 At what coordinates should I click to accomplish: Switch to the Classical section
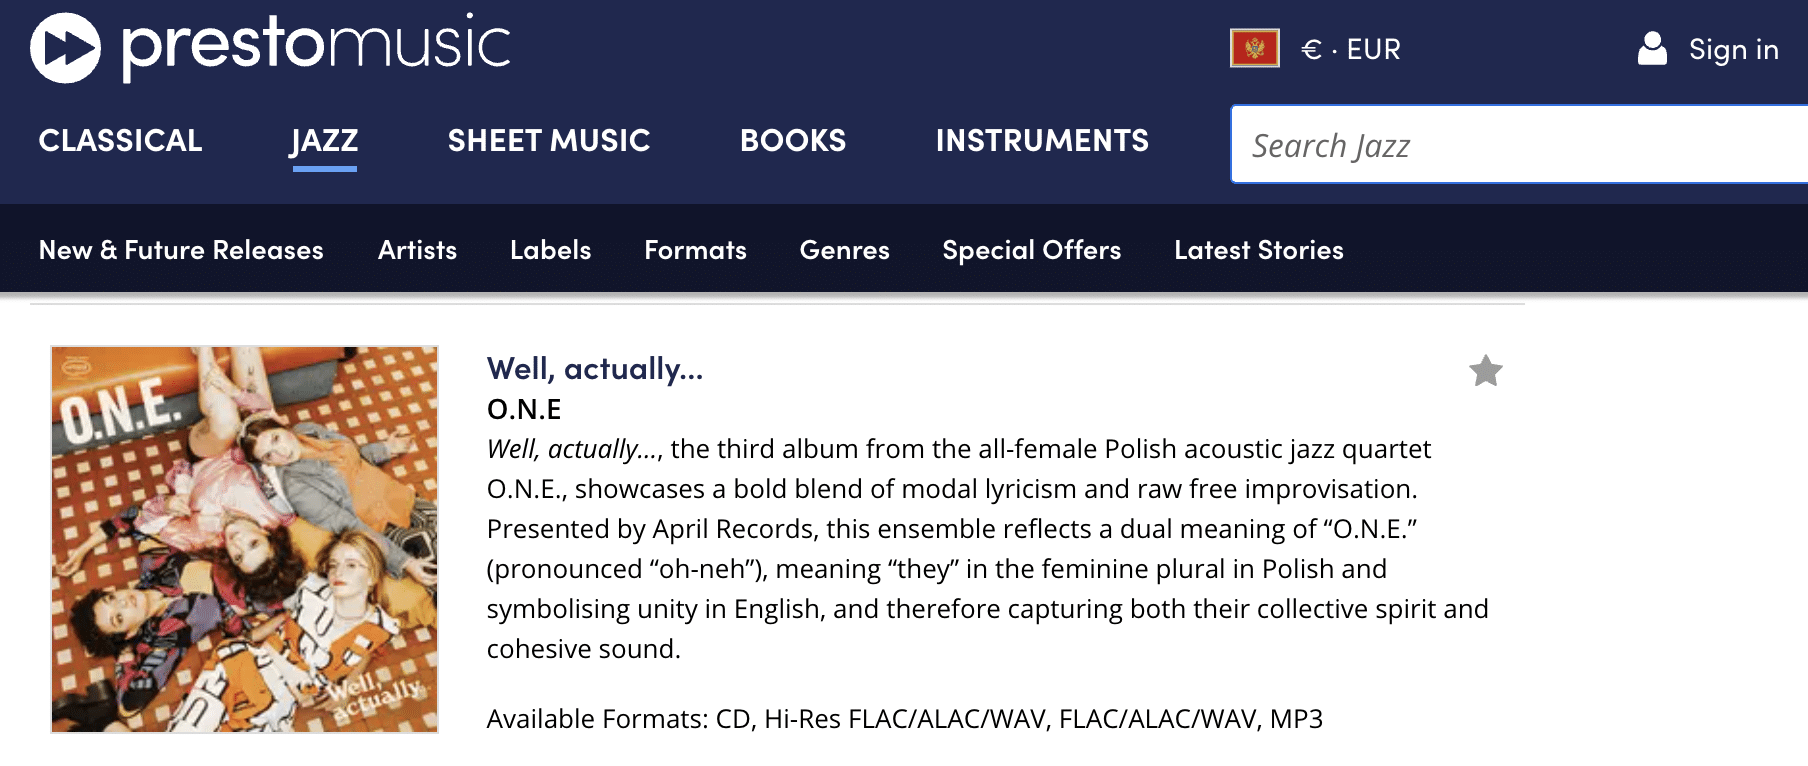pyautogui.click(x=120, y=140)
